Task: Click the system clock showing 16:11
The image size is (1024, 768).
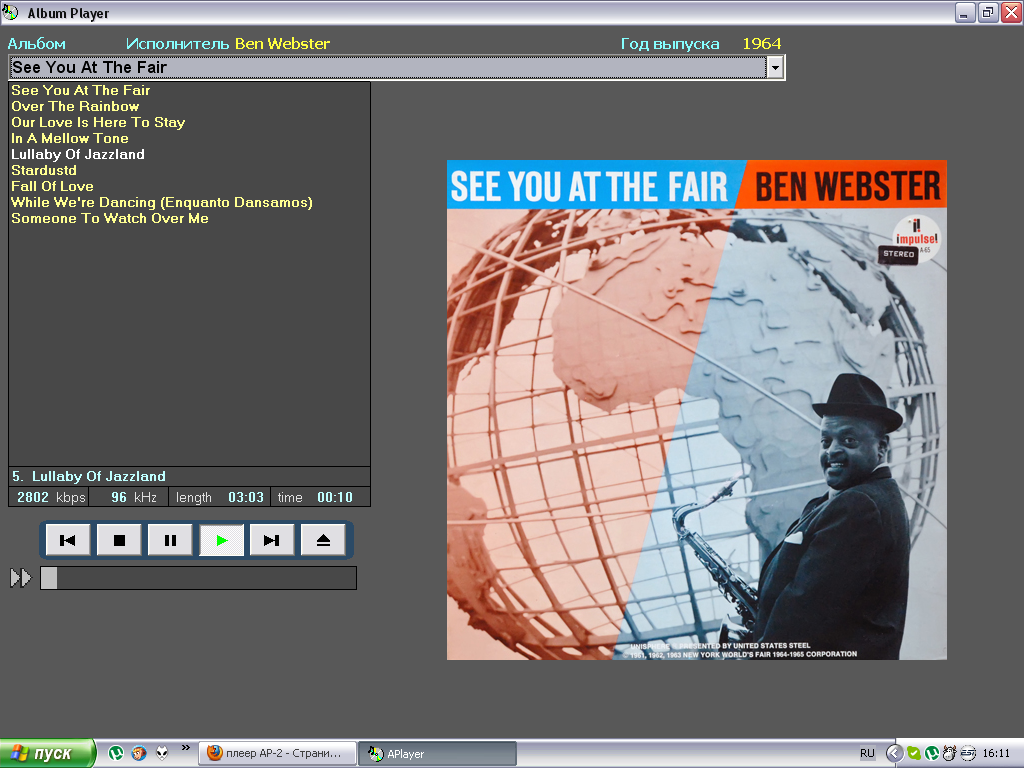Action: (996, 753)
